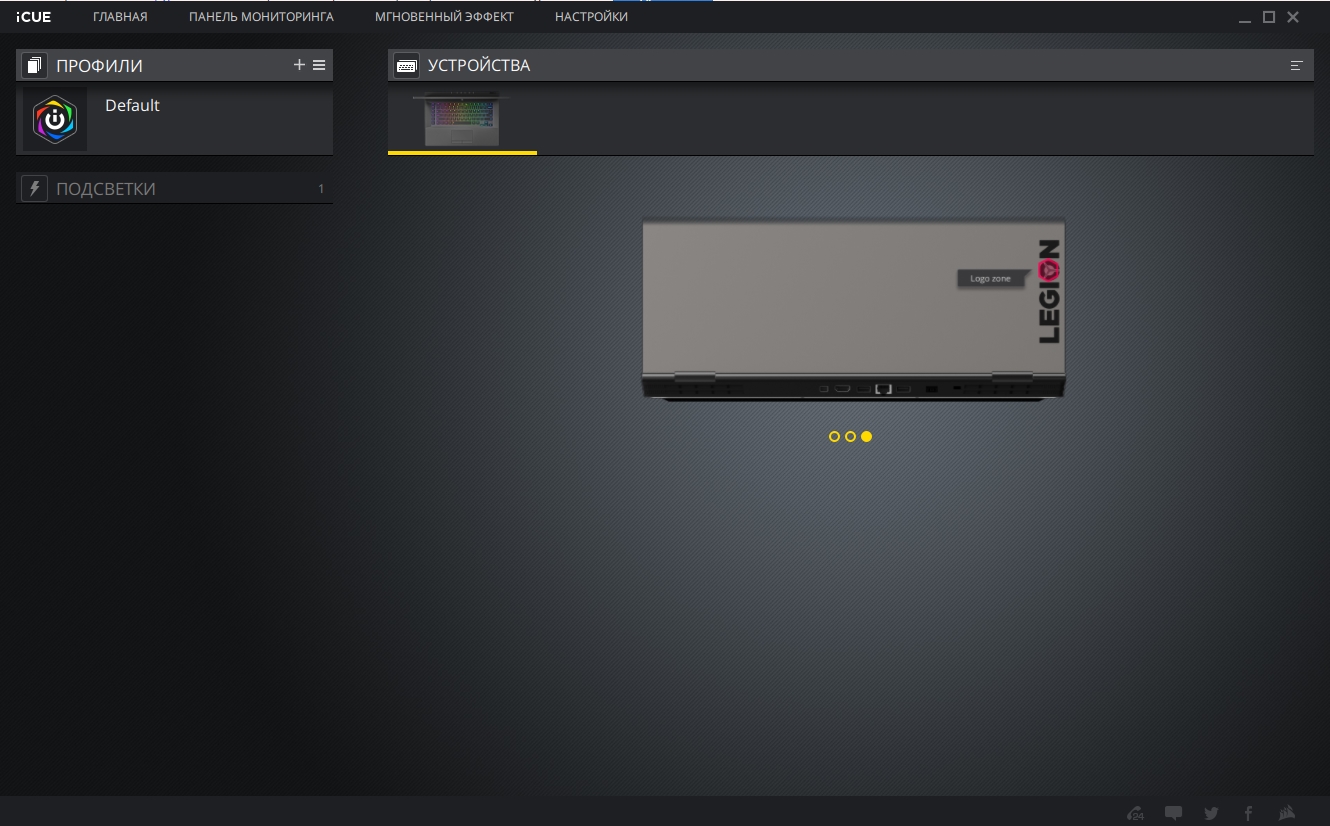Click the Устройства panel header

pos(851,66)
